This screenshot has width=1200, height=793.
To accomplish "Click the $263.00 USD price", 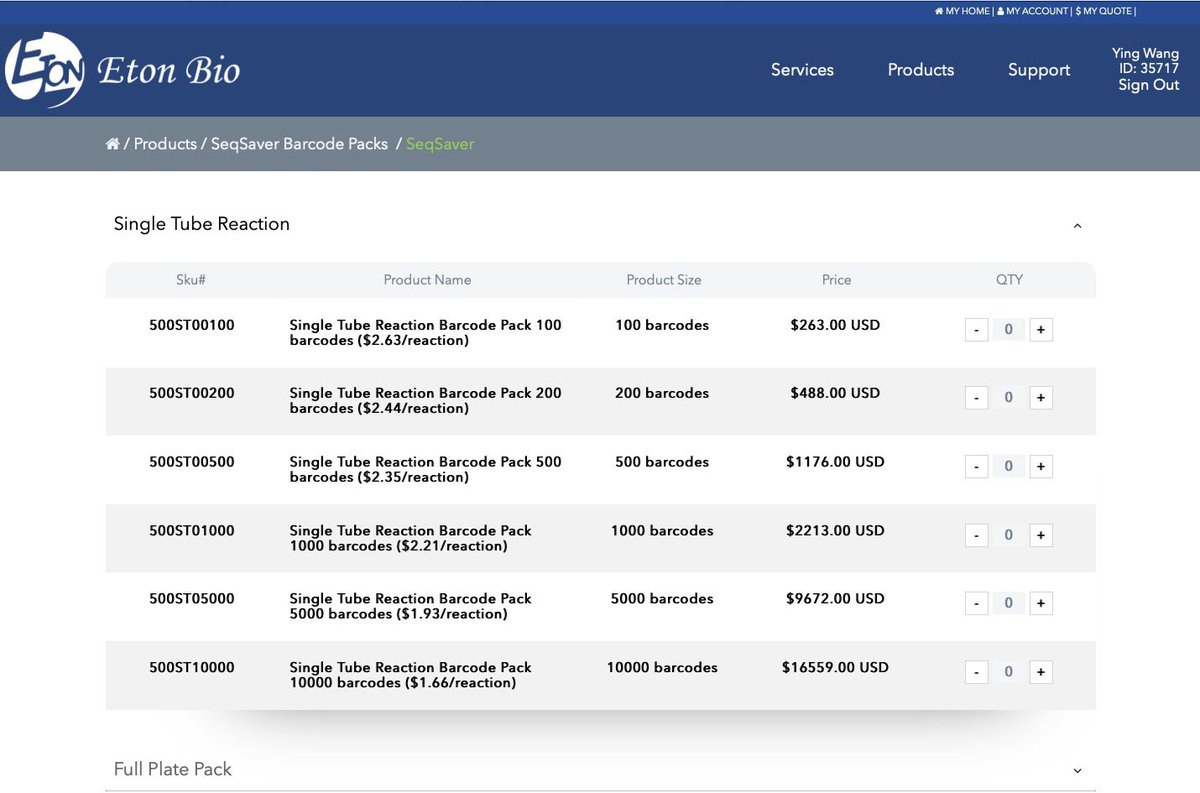I will pos(835,325).
